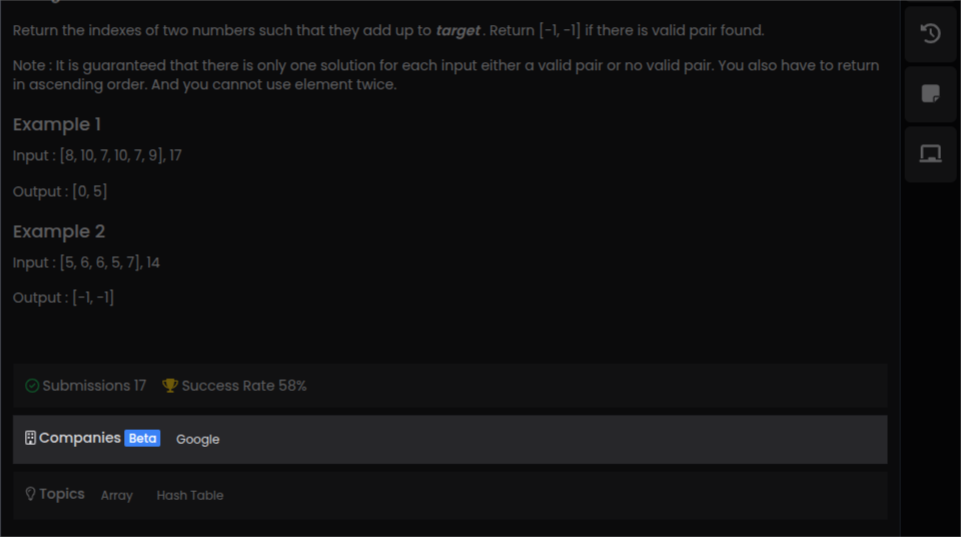Click the Success Rate 58% text
This screenshot has width=961, height=537.
[244, 386]
